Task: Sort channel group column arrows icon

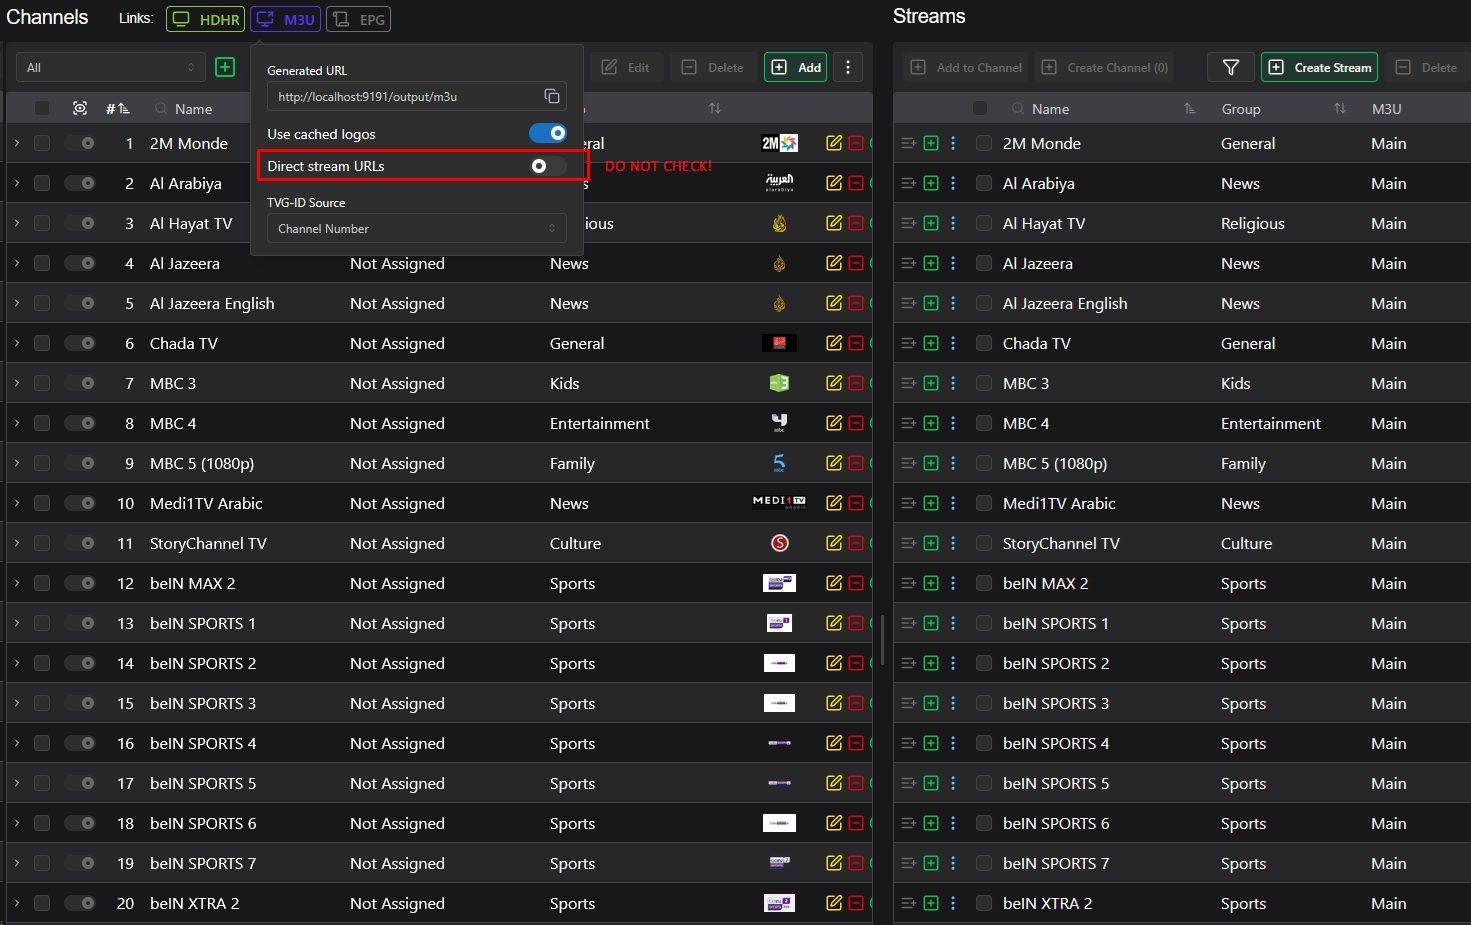Action: click(715, 108)
